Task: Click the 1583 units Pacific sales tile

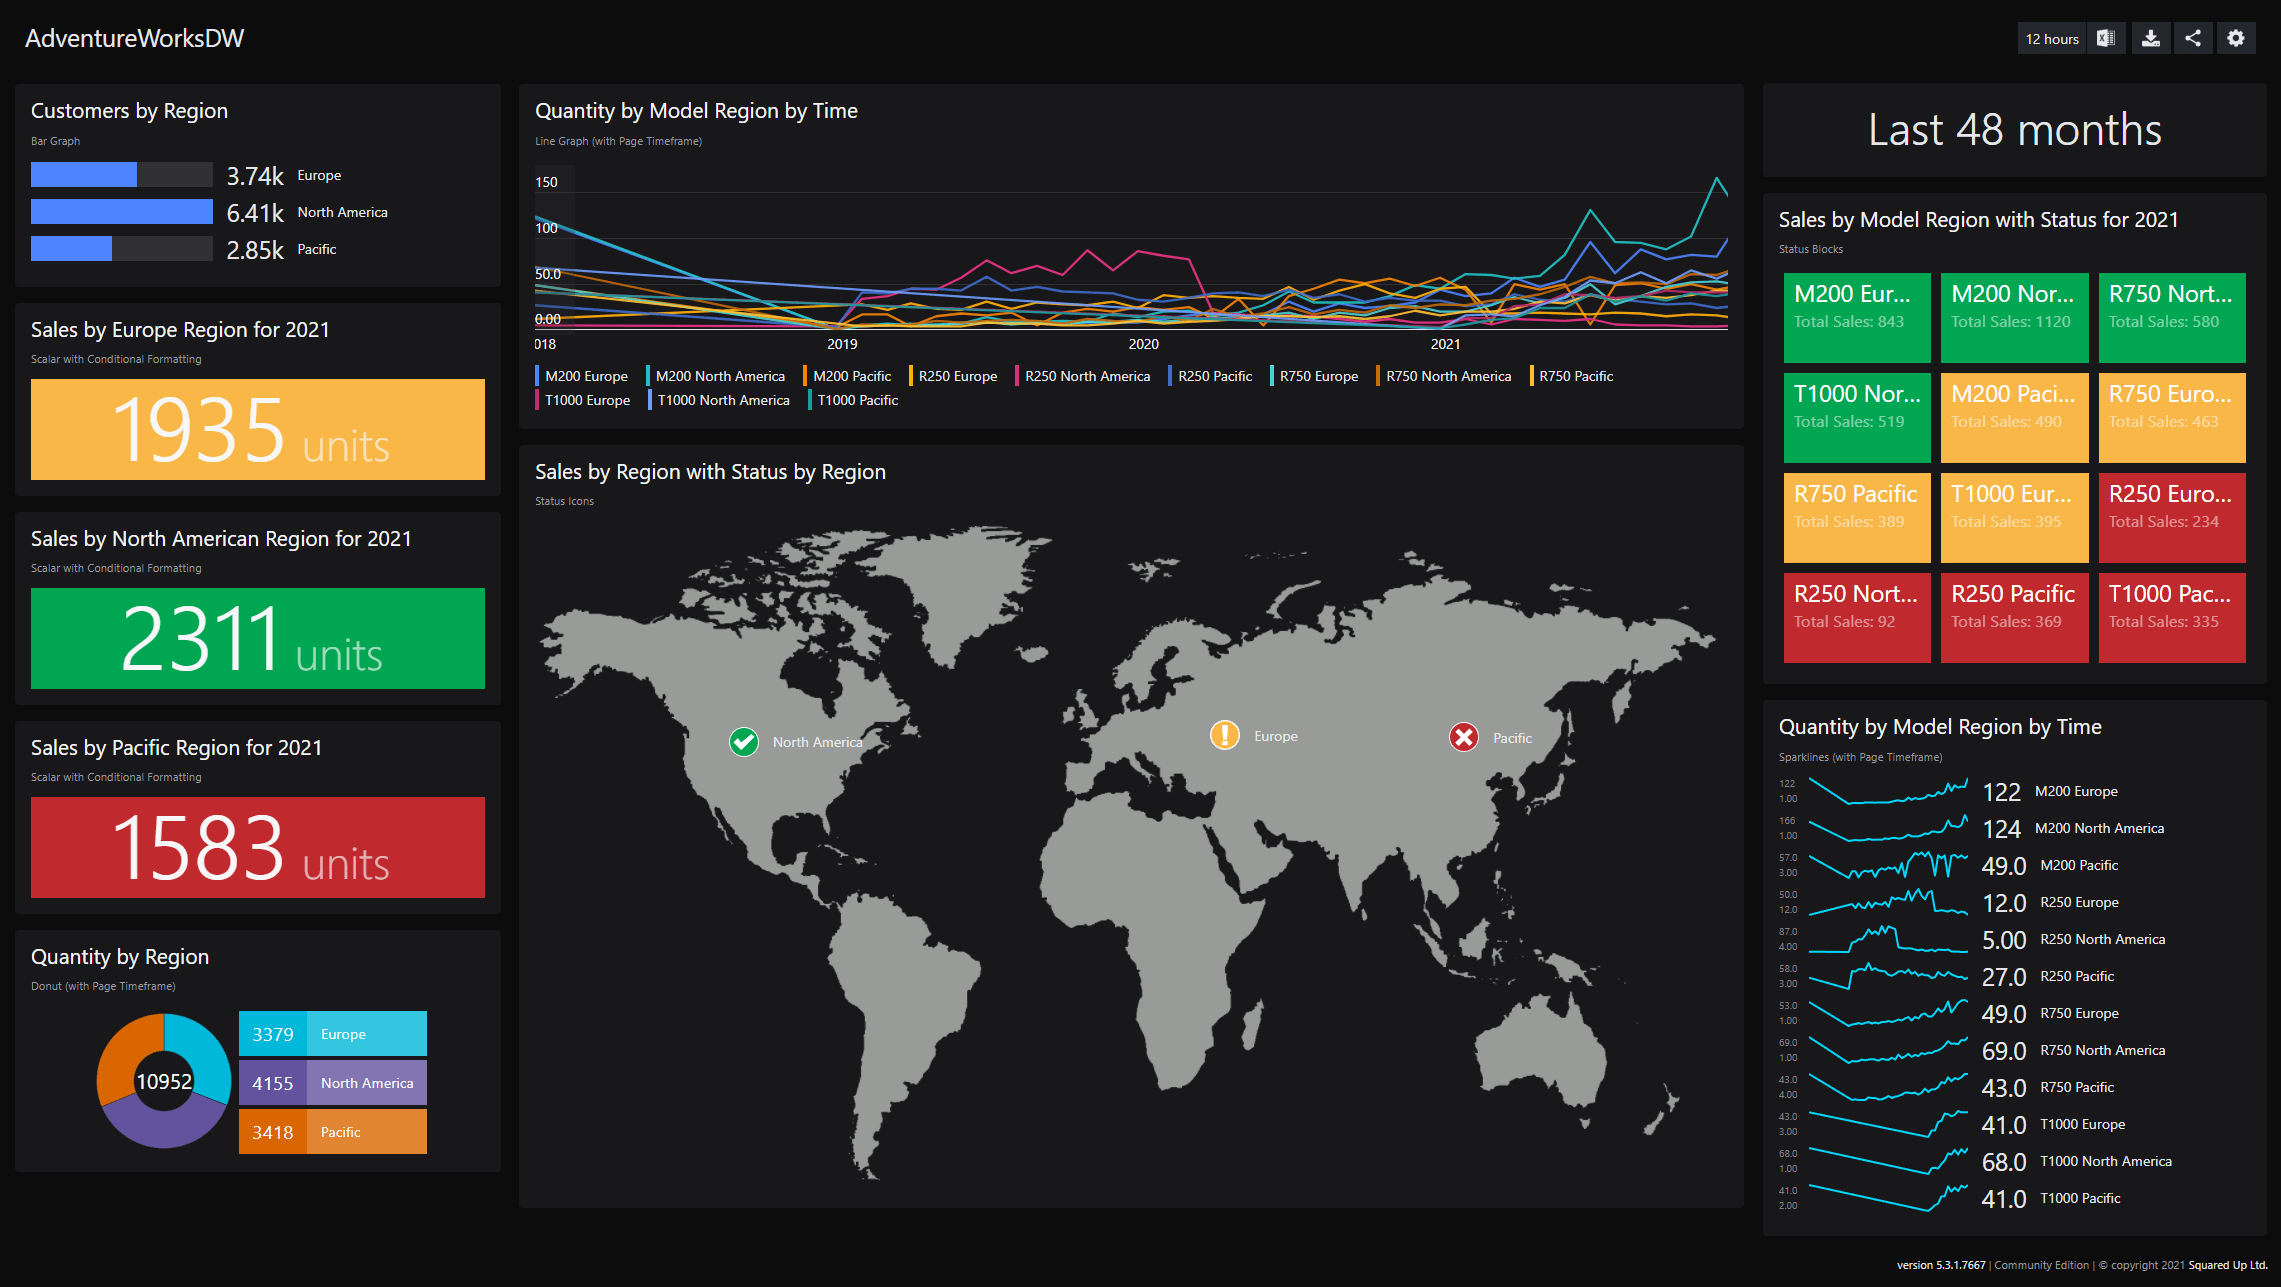Action: click(x=257, y=847)
